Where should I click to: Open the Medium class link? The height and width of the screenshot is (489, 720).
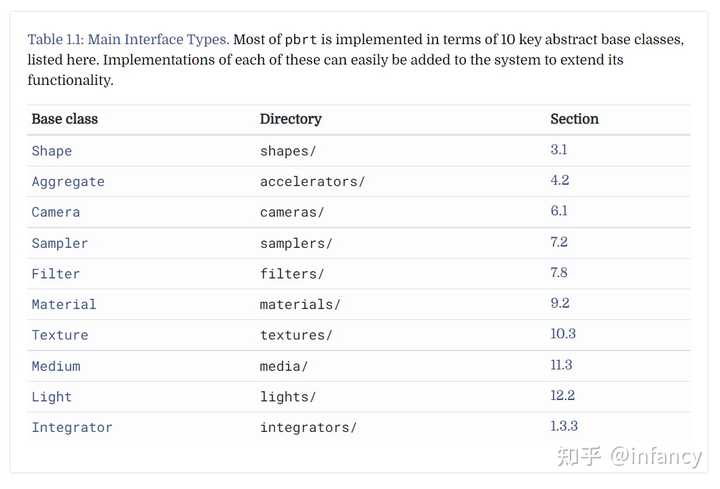tap(56, 366)
